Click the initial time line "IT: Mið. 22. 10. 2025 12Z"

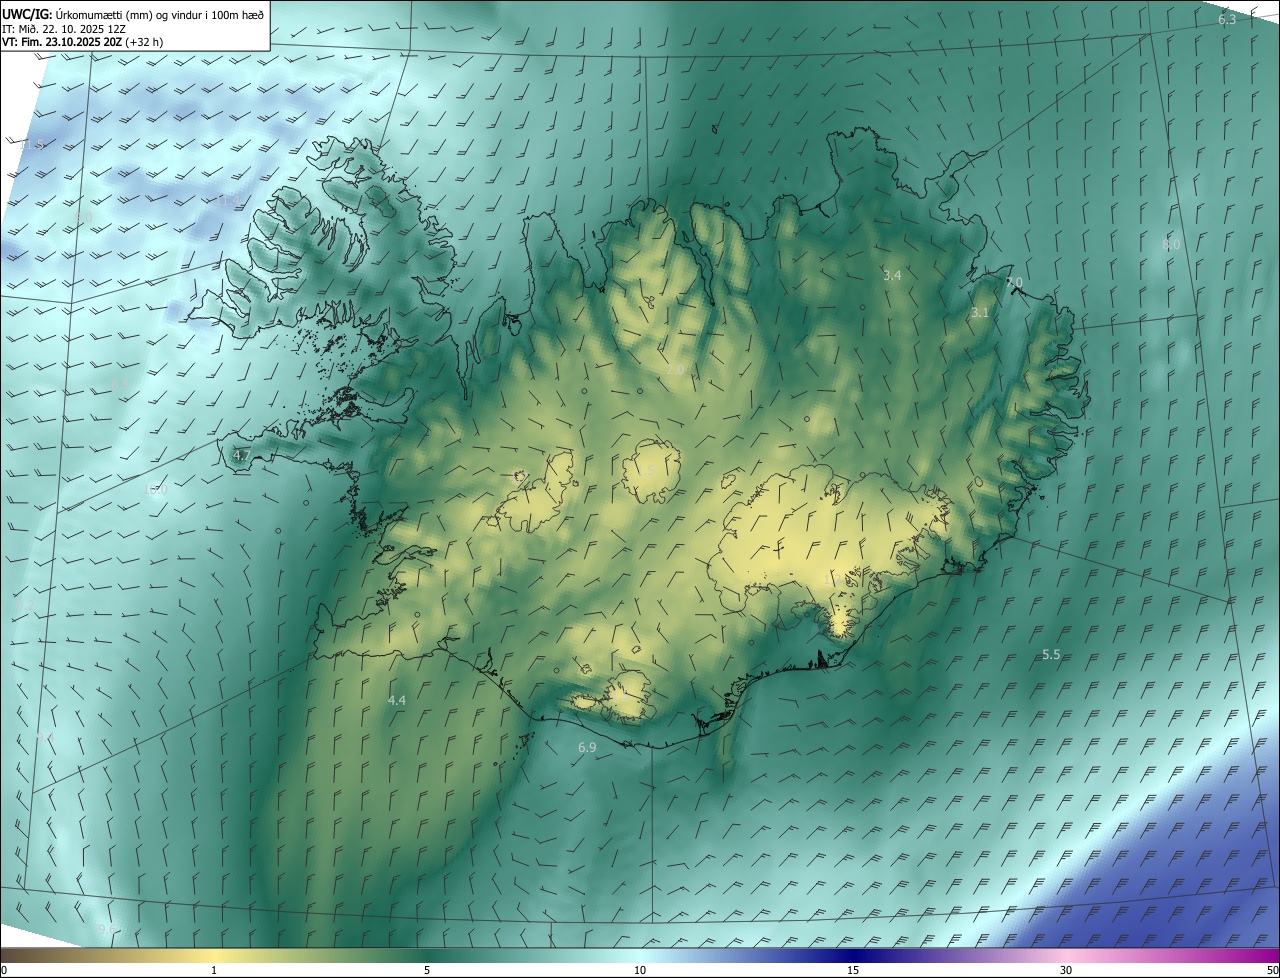tap(64, 29)
